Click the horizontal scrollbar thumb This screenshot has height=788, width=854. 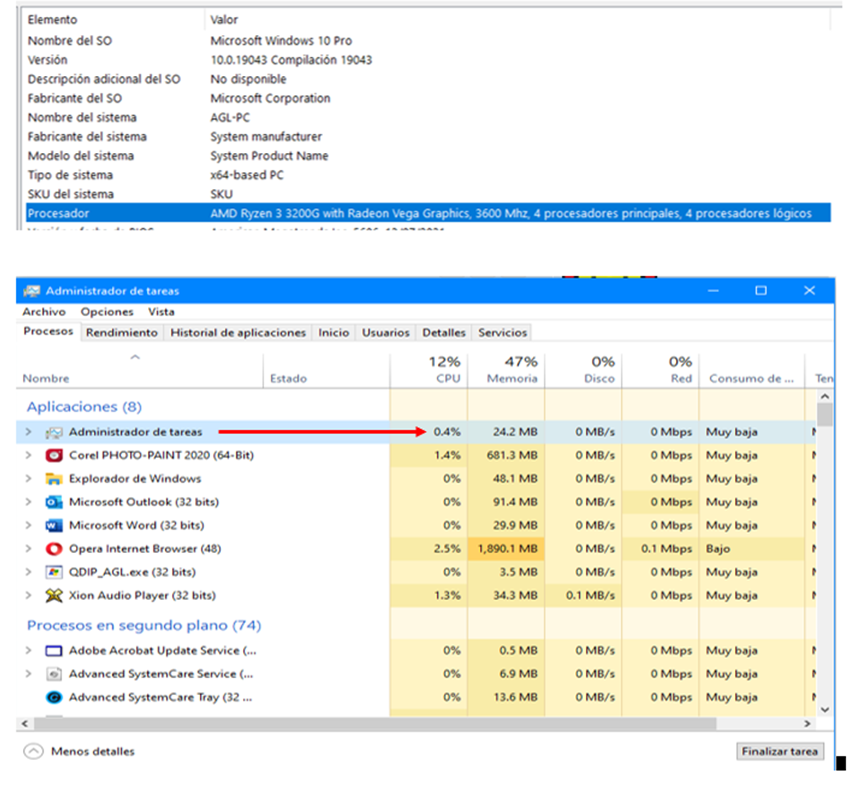375,724
